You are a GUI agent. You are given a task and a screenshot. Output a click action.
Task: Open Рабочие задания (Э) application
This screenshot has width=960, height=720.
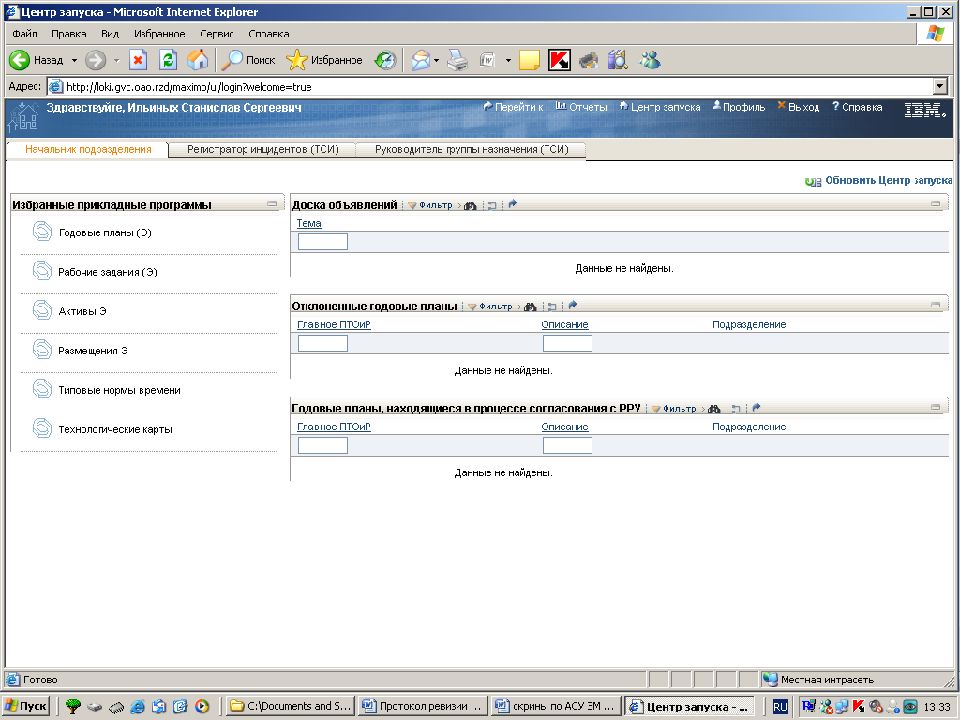coord(108,272)
